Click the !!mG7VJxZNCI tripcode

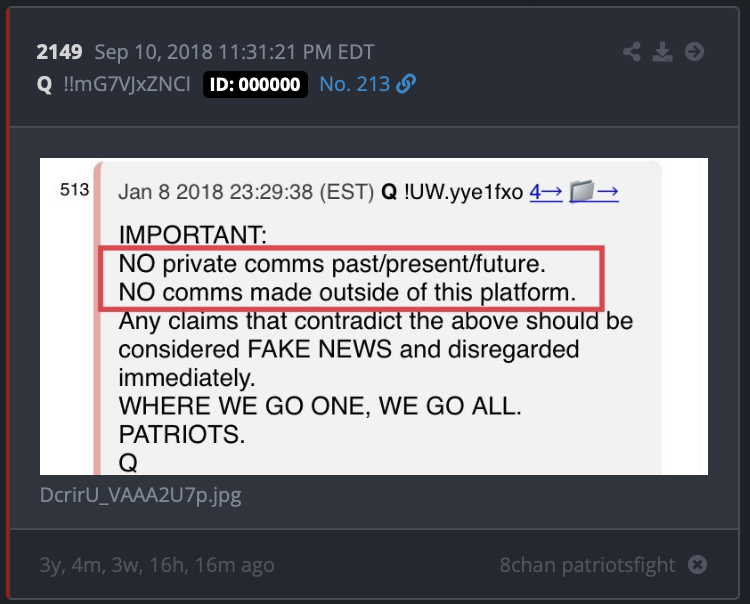coord(127,84)
